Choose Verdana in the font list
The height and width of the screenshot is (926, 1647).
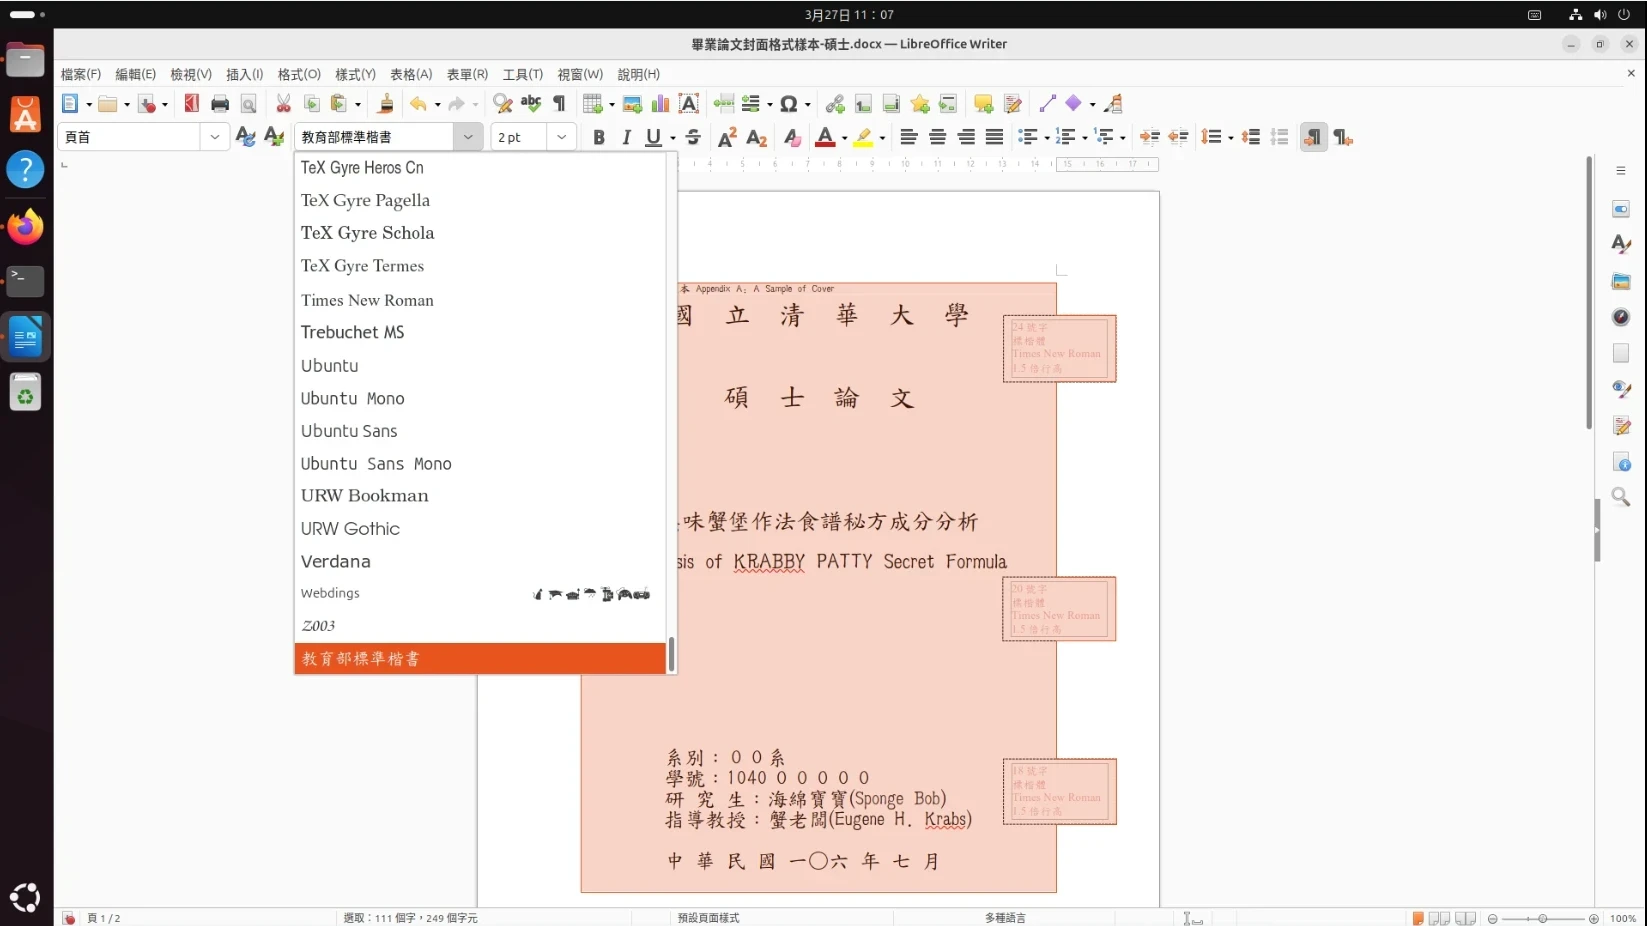(336, 562)
